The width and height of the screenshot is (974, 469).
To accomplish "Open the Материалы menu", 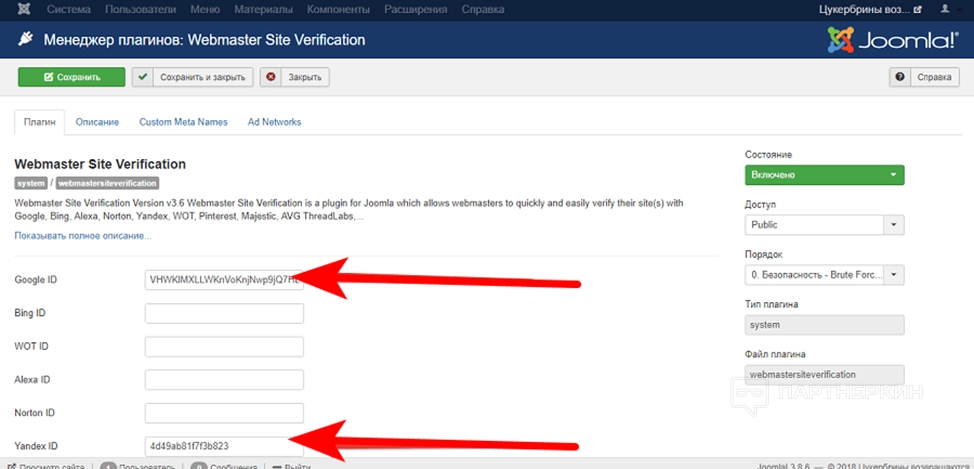I will click(263, 9).
